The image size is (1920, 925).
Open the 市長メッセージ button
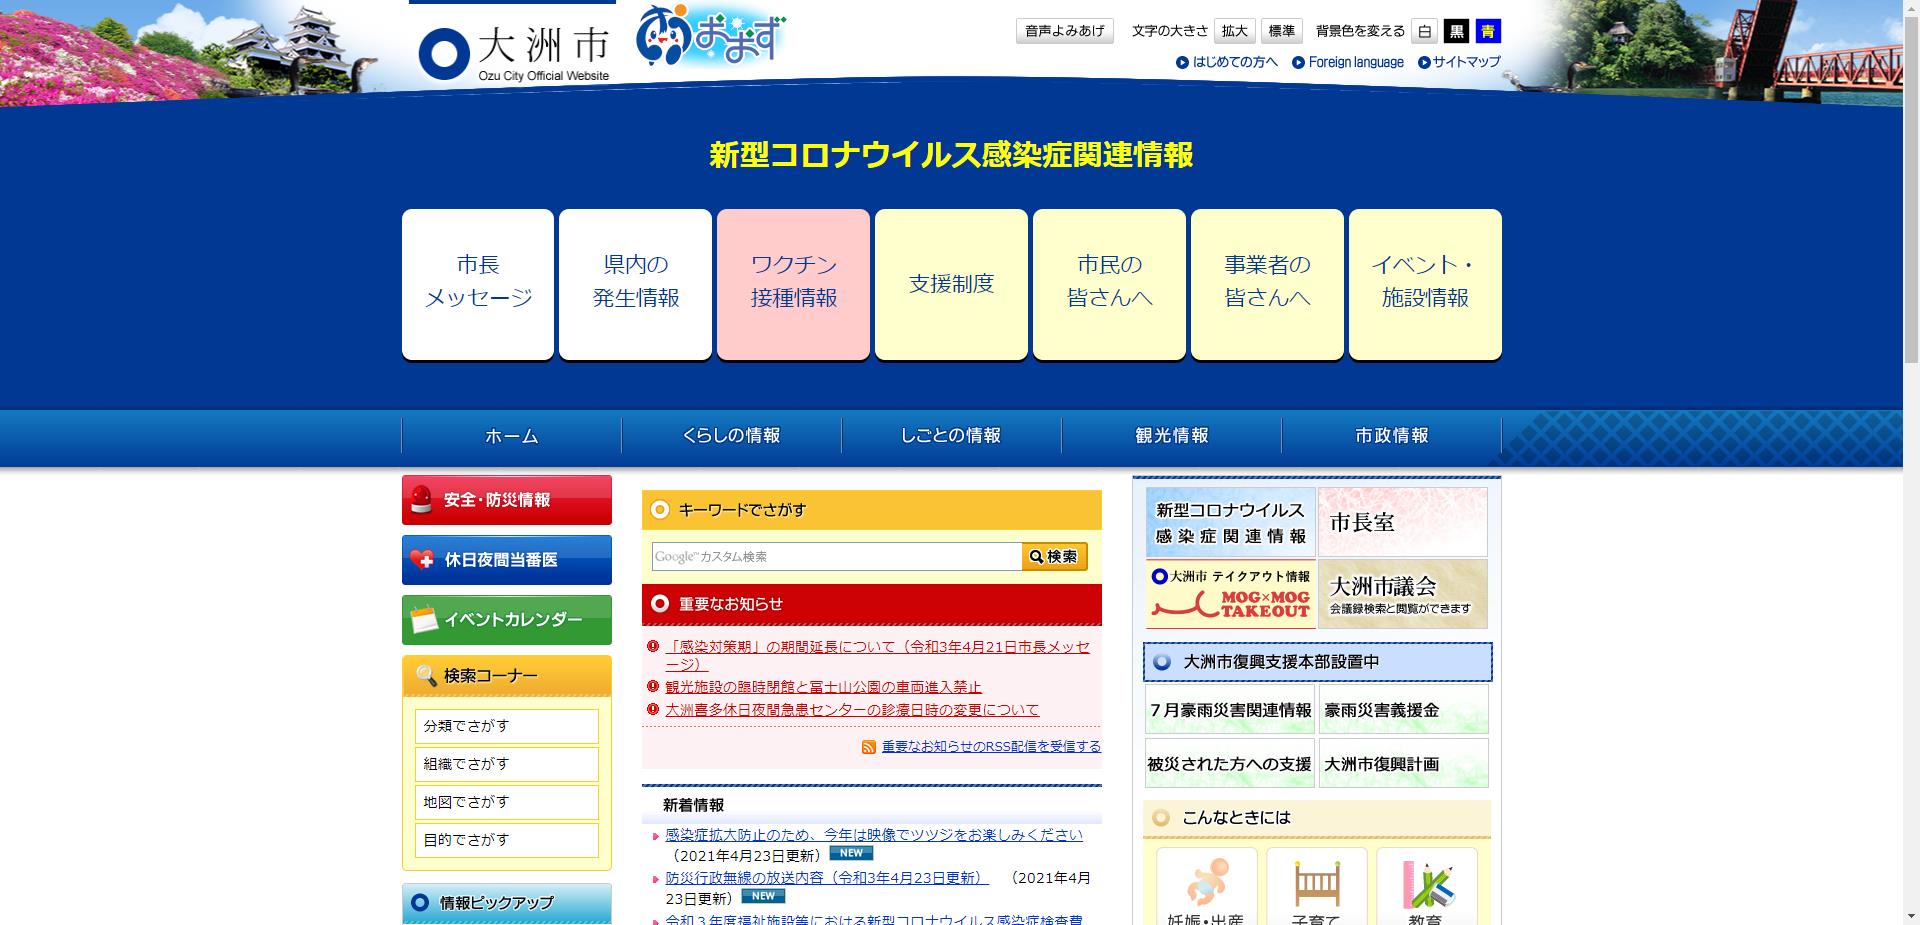(x=477, y=283)
